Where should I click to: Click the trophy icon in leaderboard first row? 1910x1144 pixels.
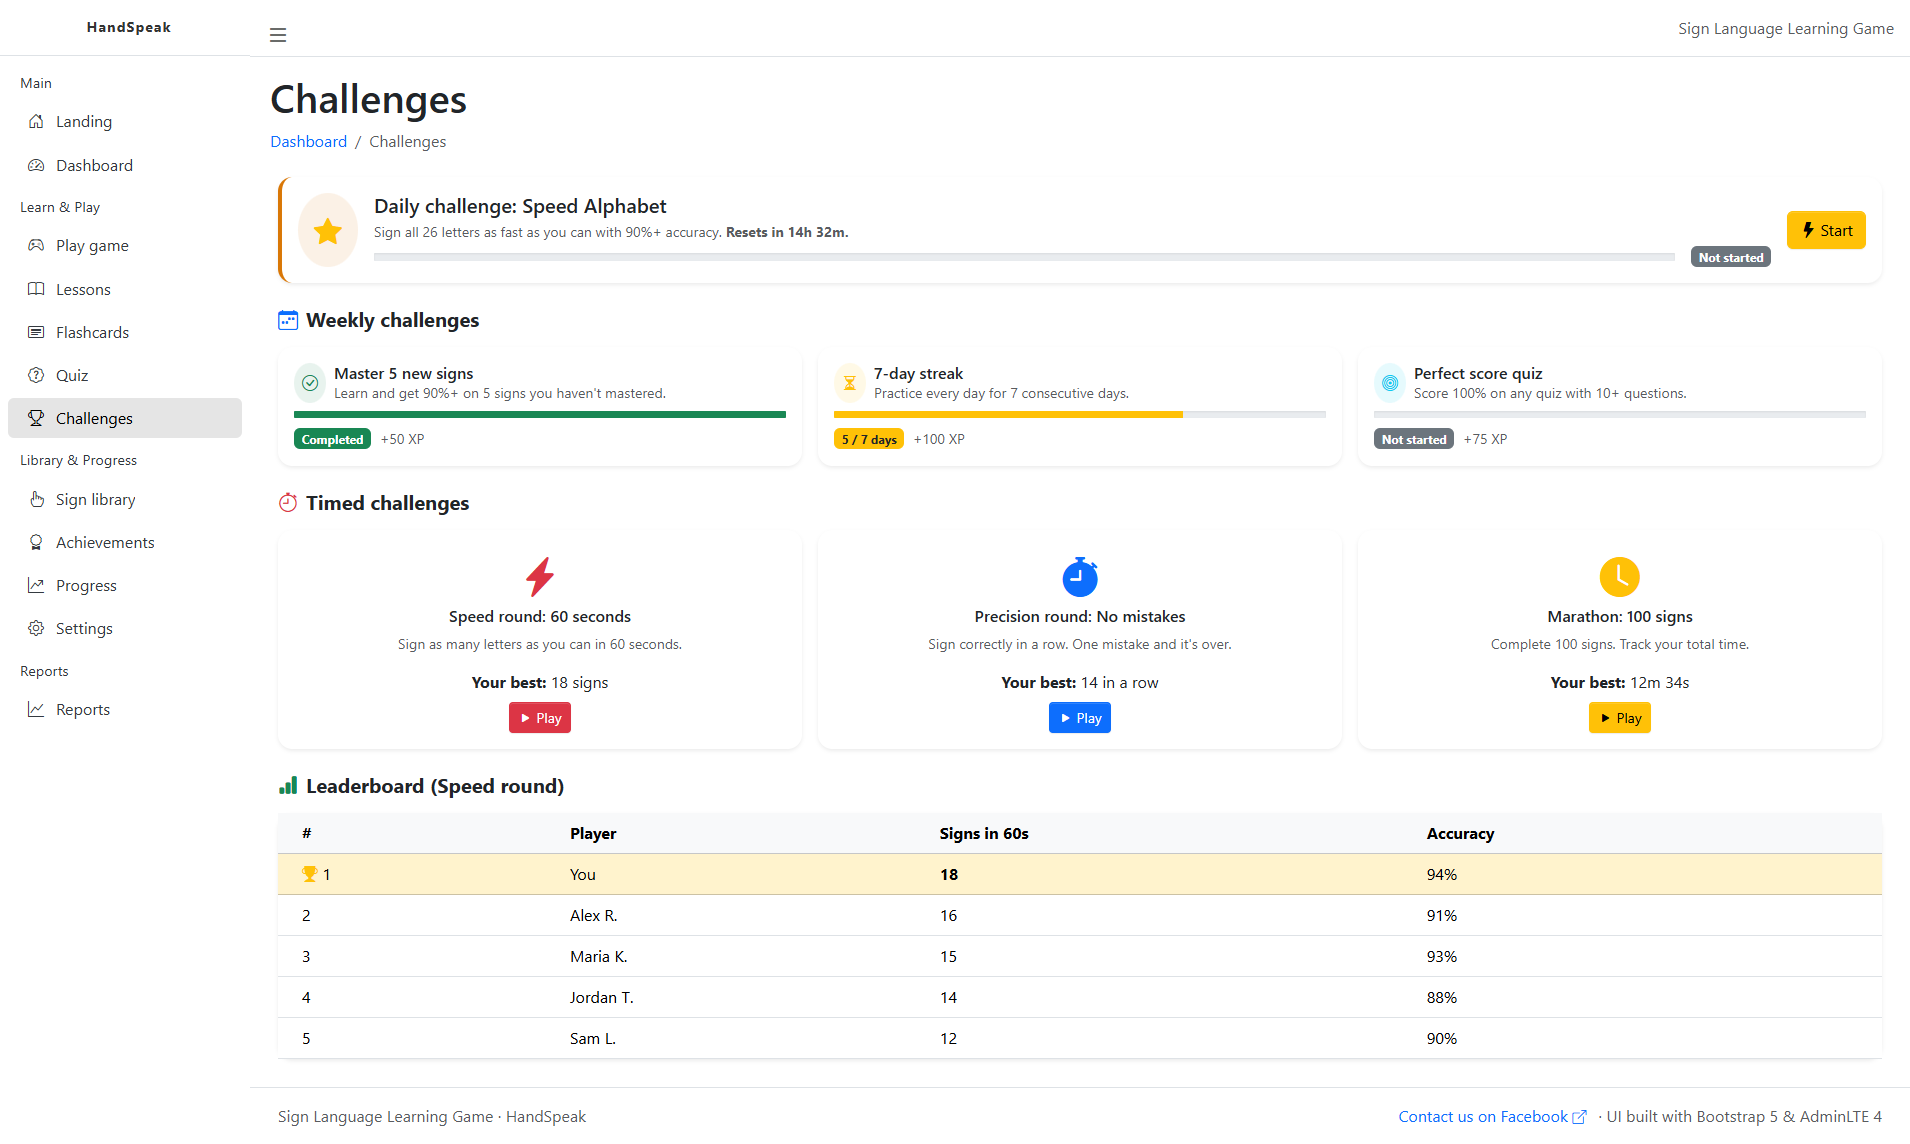click(309, 874)
